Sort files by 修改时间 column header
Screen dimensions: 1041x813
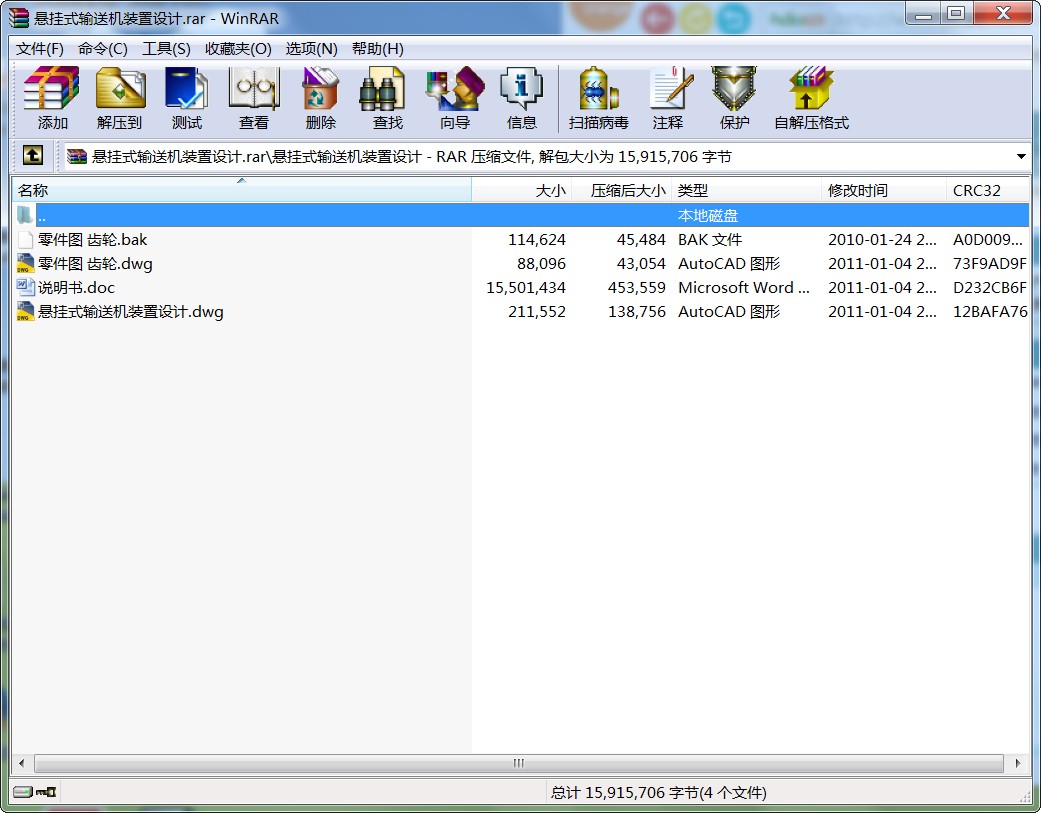pyautogui.click(x=884, y=190)
